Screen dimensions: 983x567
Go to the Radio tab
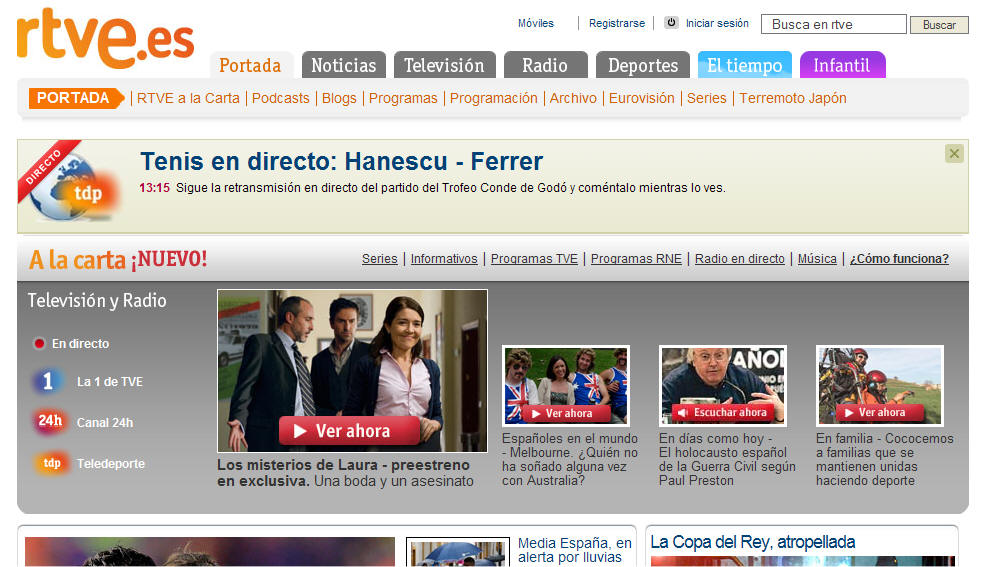tap(545, 65)
